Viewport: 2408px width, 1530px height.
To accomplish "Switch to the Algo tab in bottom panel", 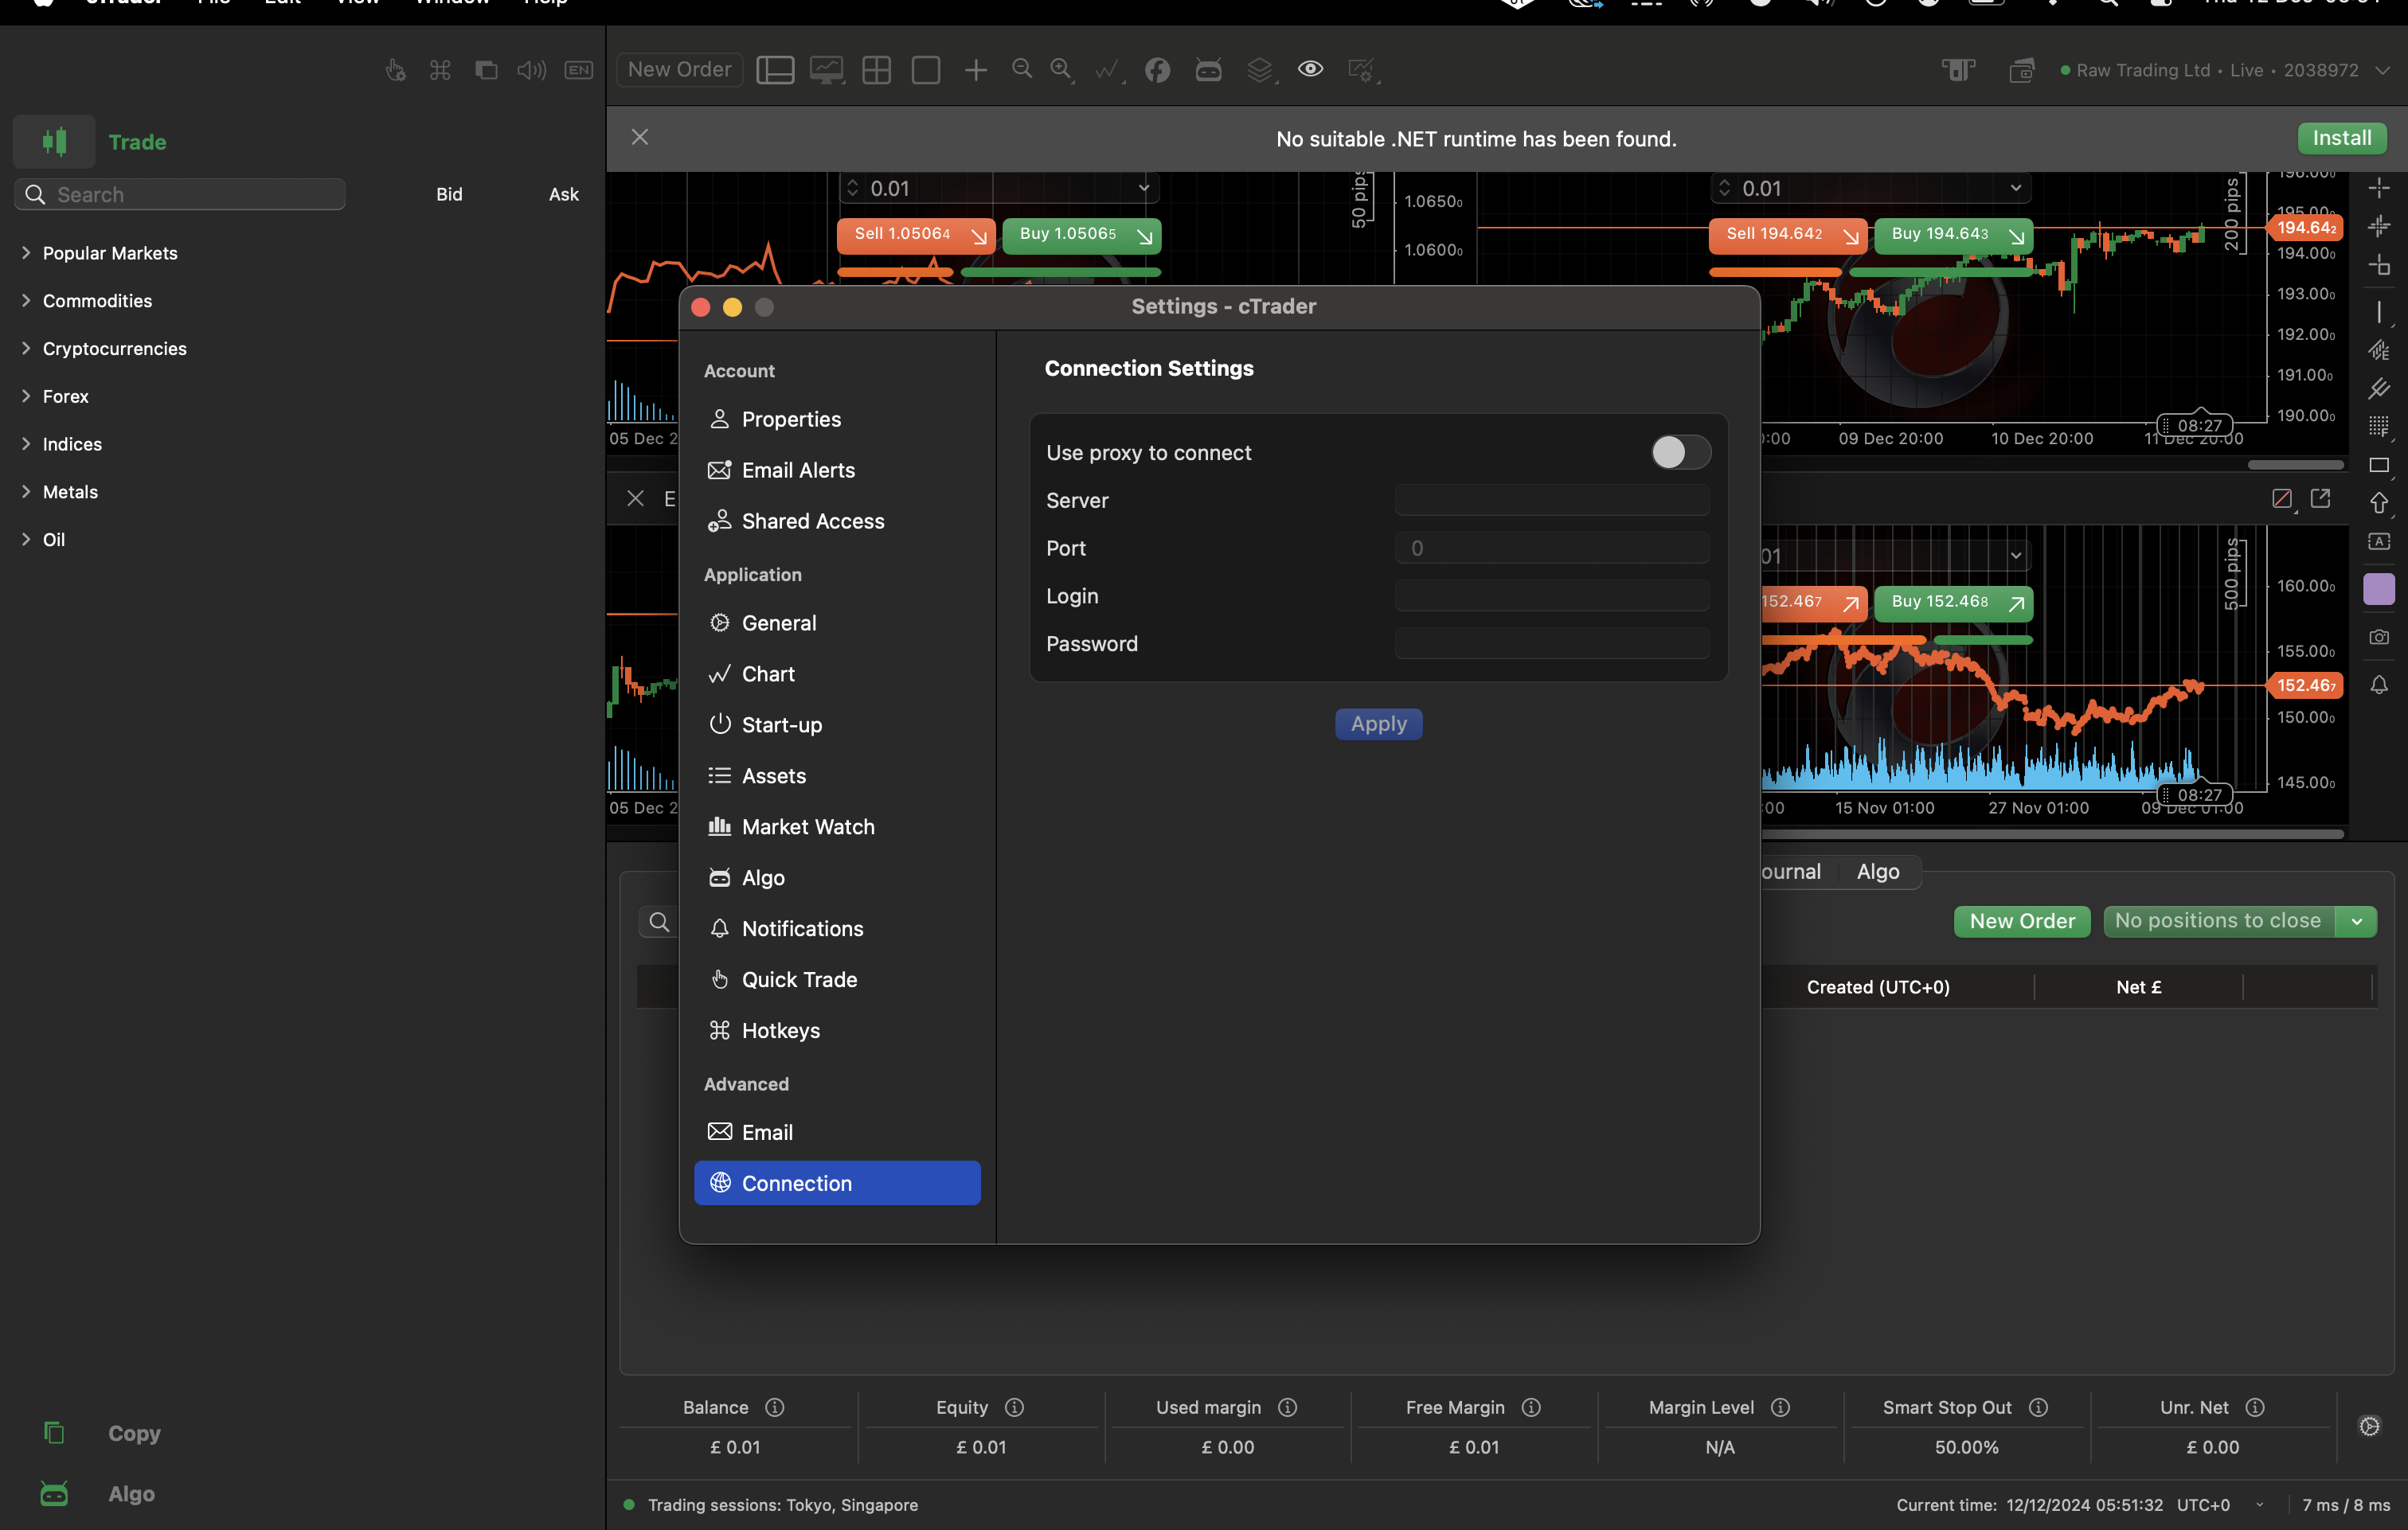I will (1877, 871).
